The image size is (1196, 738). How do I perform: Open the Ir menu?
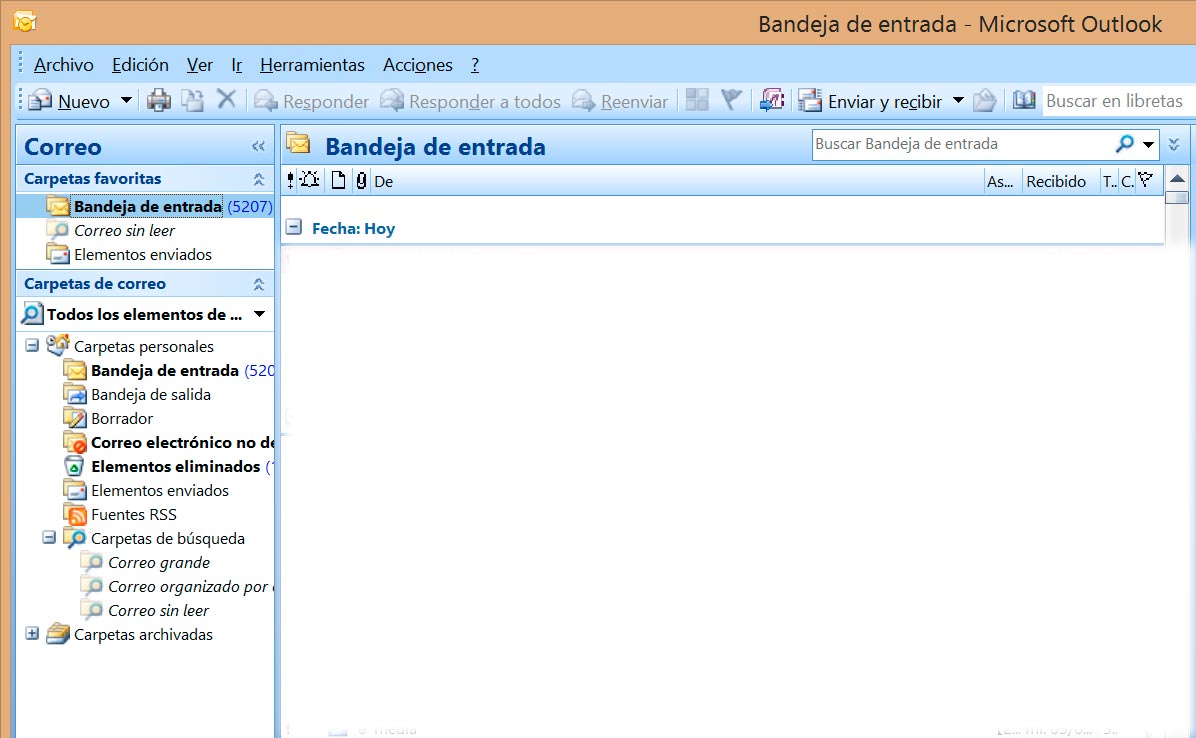click(236, 65)
